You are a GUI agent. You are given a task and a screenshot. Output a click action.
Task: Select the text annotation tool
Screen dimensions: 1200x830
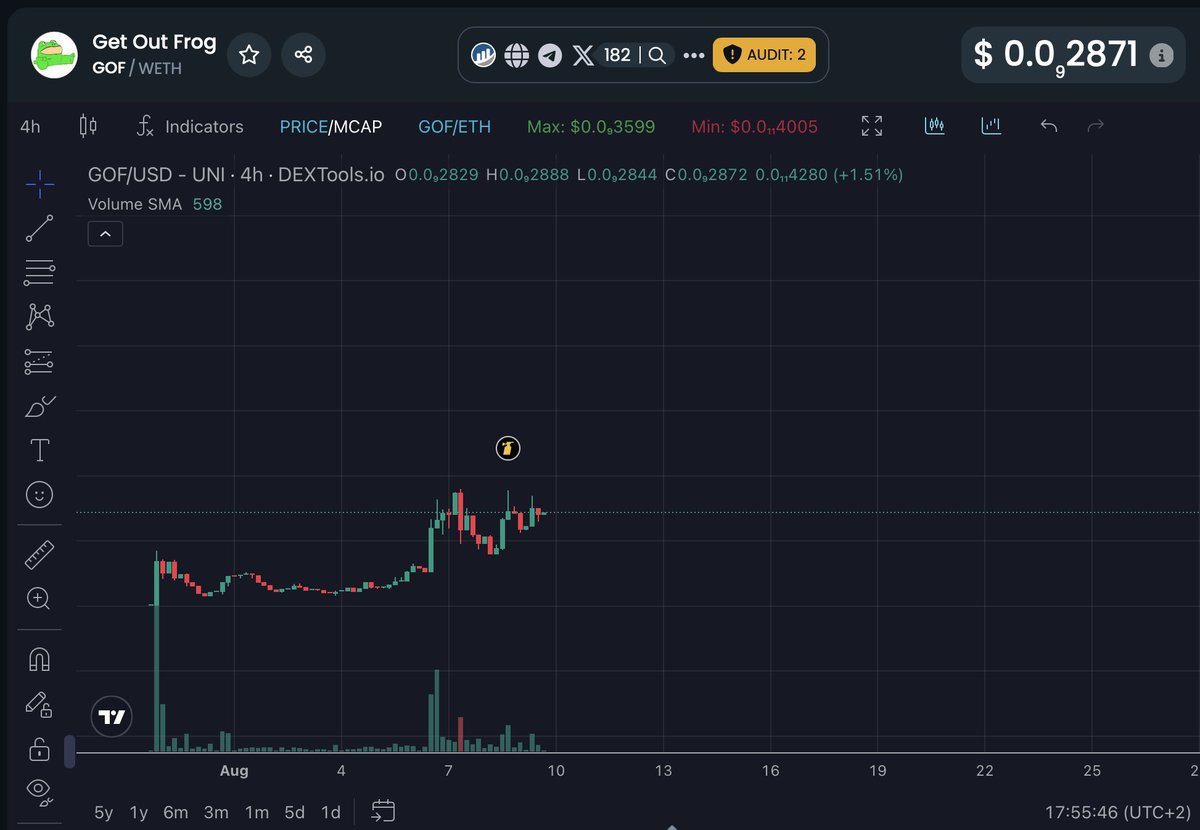click(39, 450)
